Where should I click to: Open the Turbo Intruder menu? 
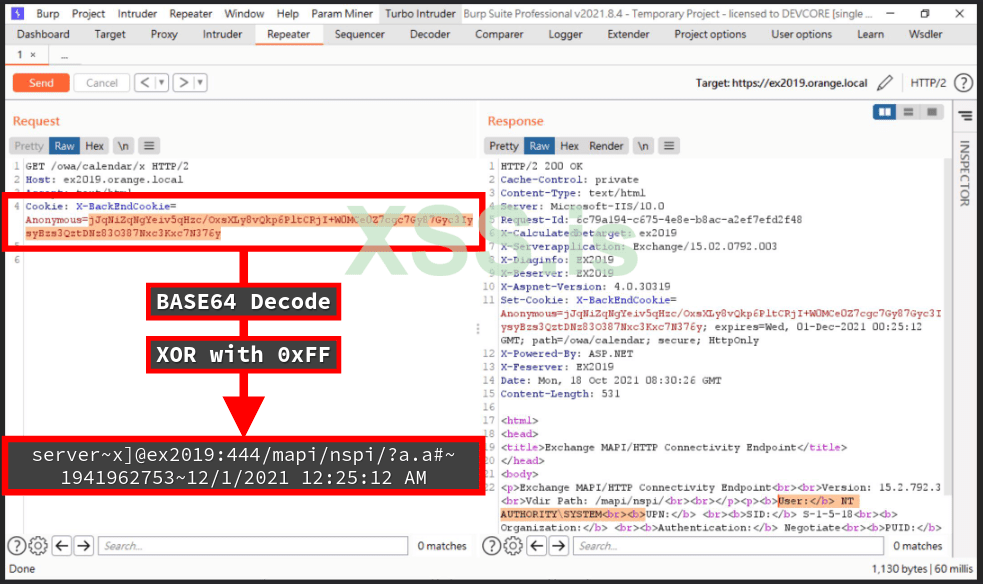pos(420,13)
